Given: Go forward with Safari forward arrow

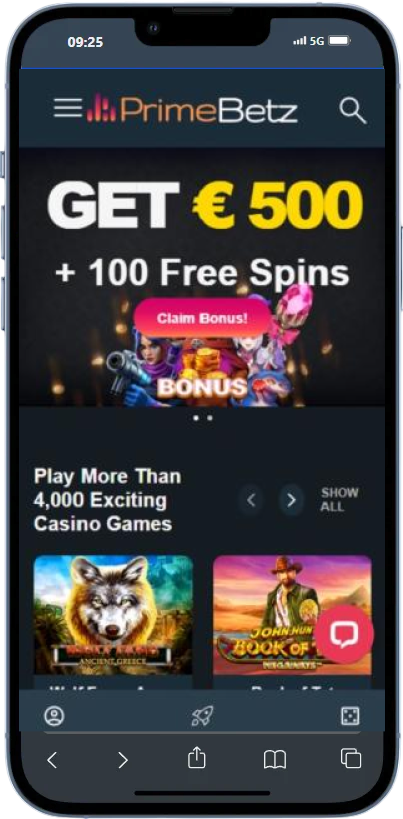Looking at the screenshot, I should [123, 759].
